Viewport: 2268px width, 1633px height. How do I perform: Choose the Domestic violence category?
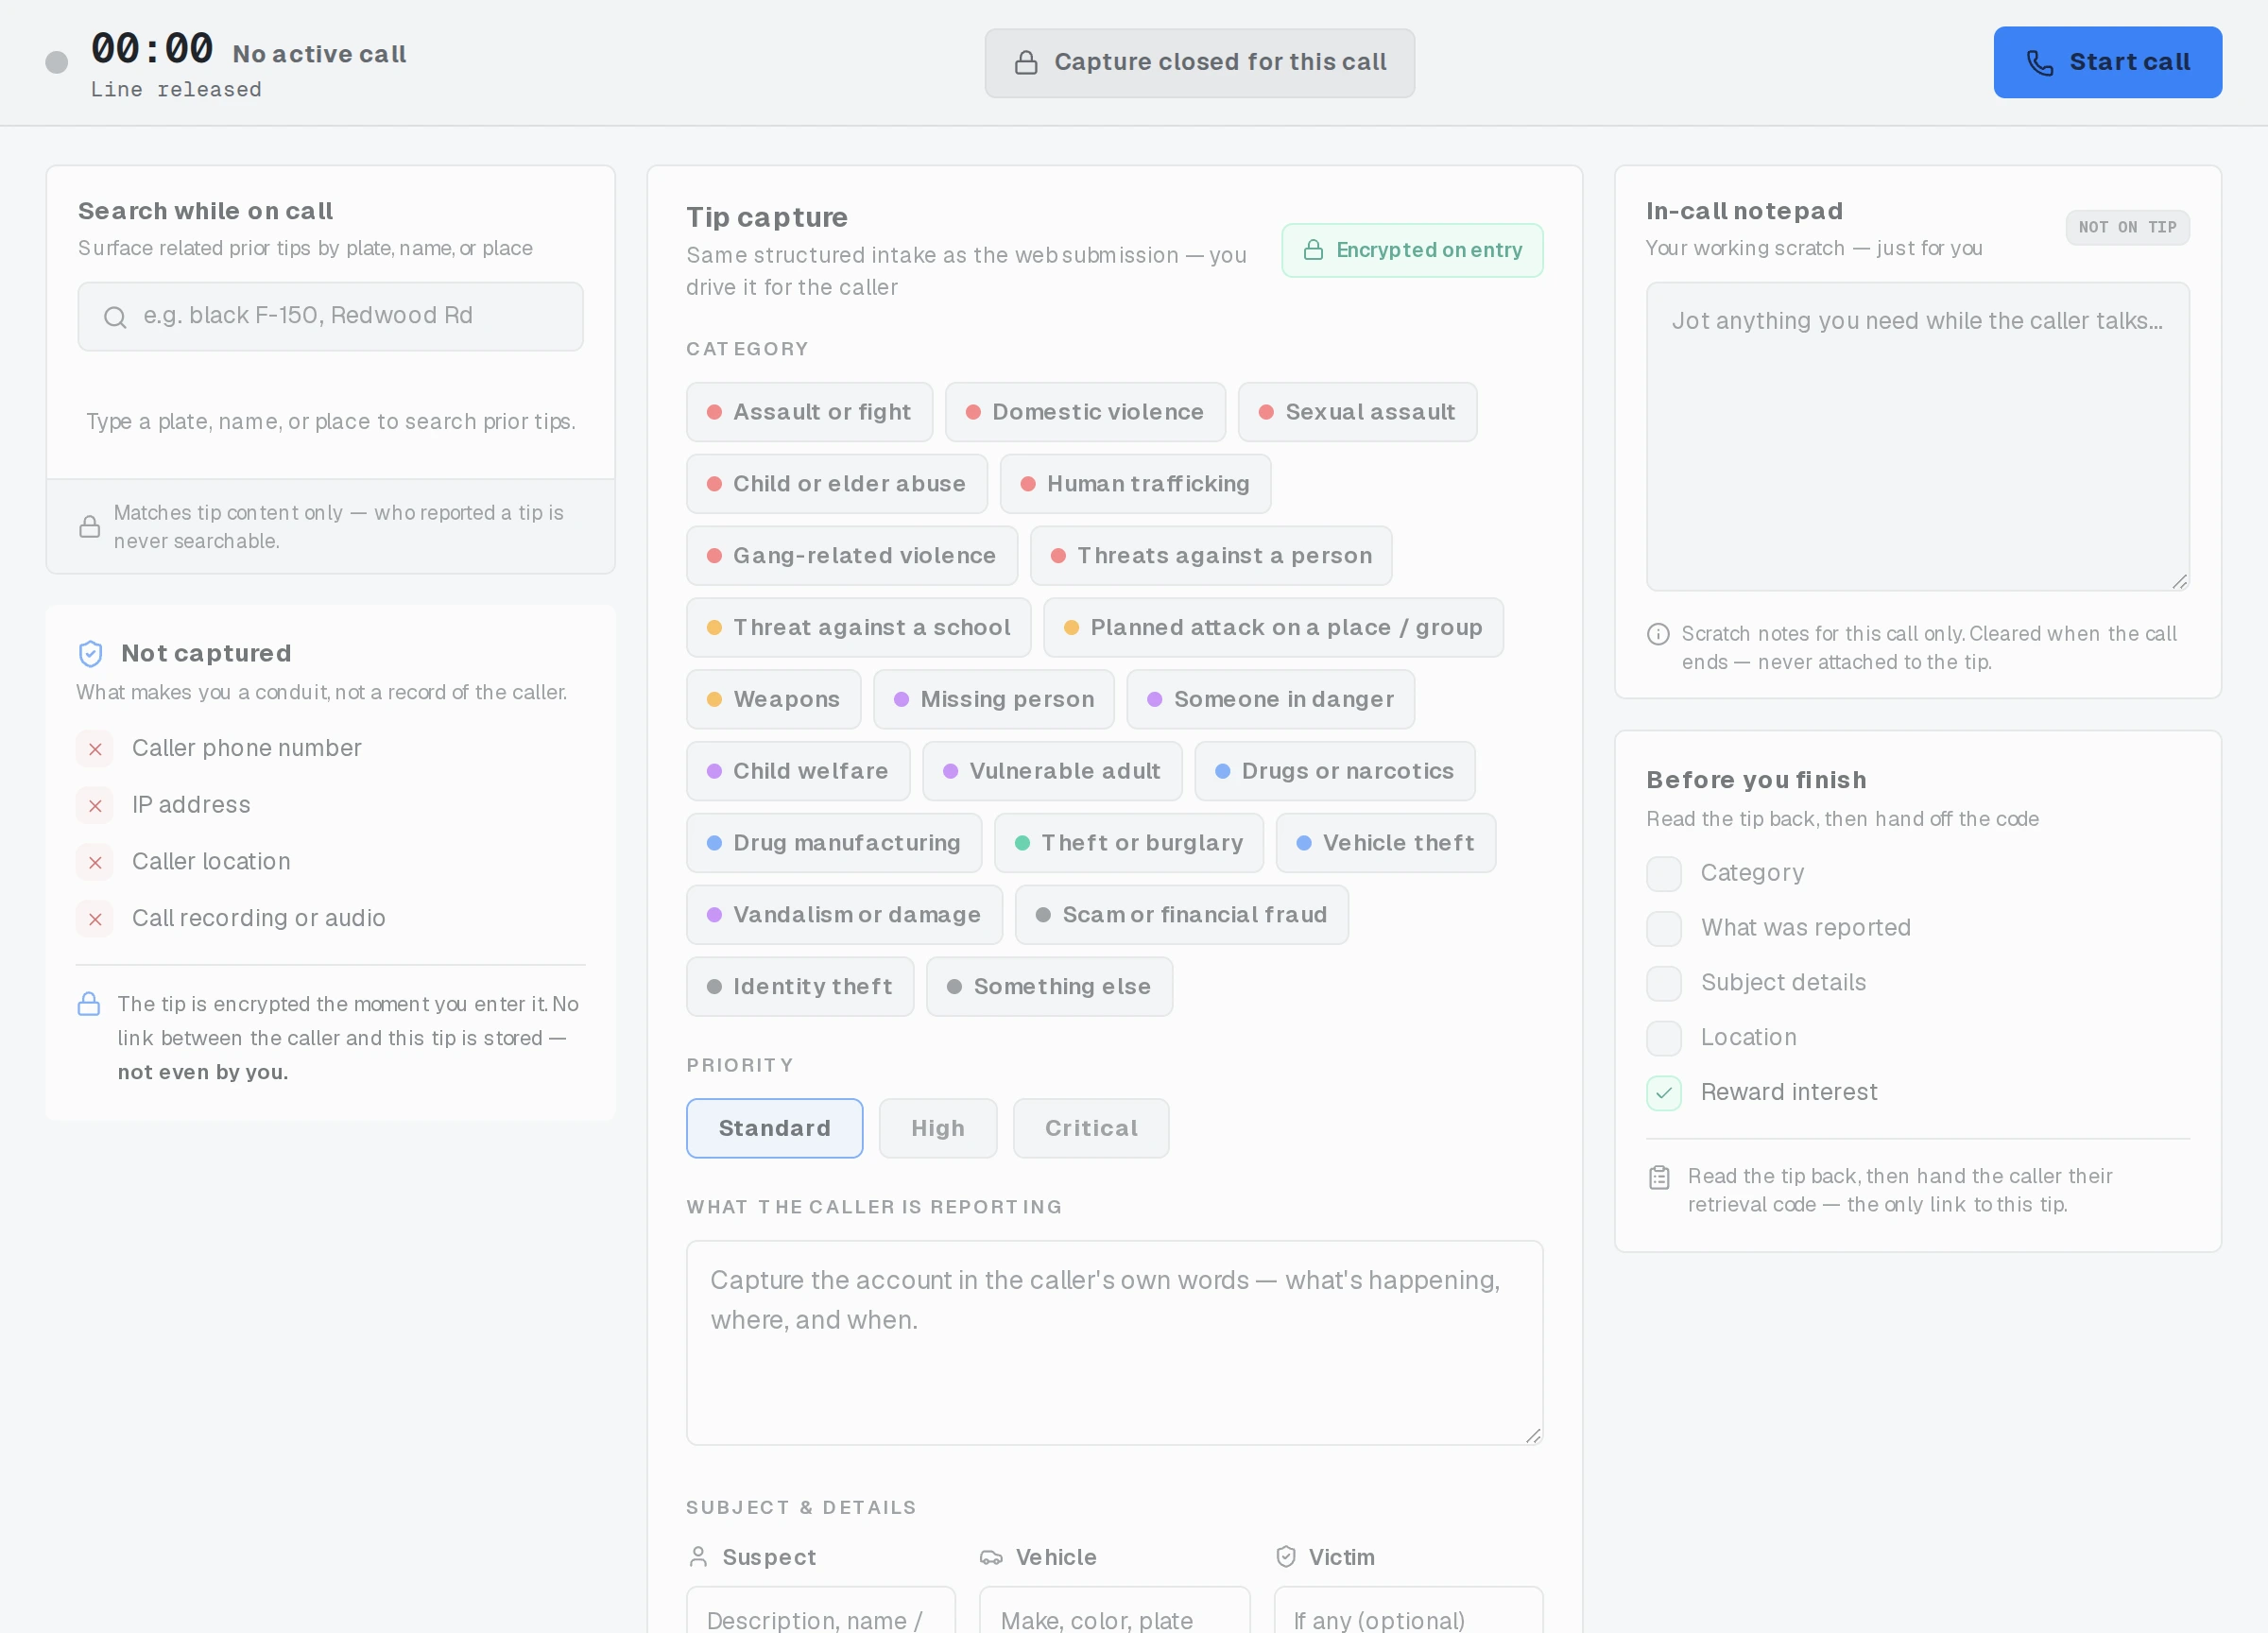pos(1085,412)
